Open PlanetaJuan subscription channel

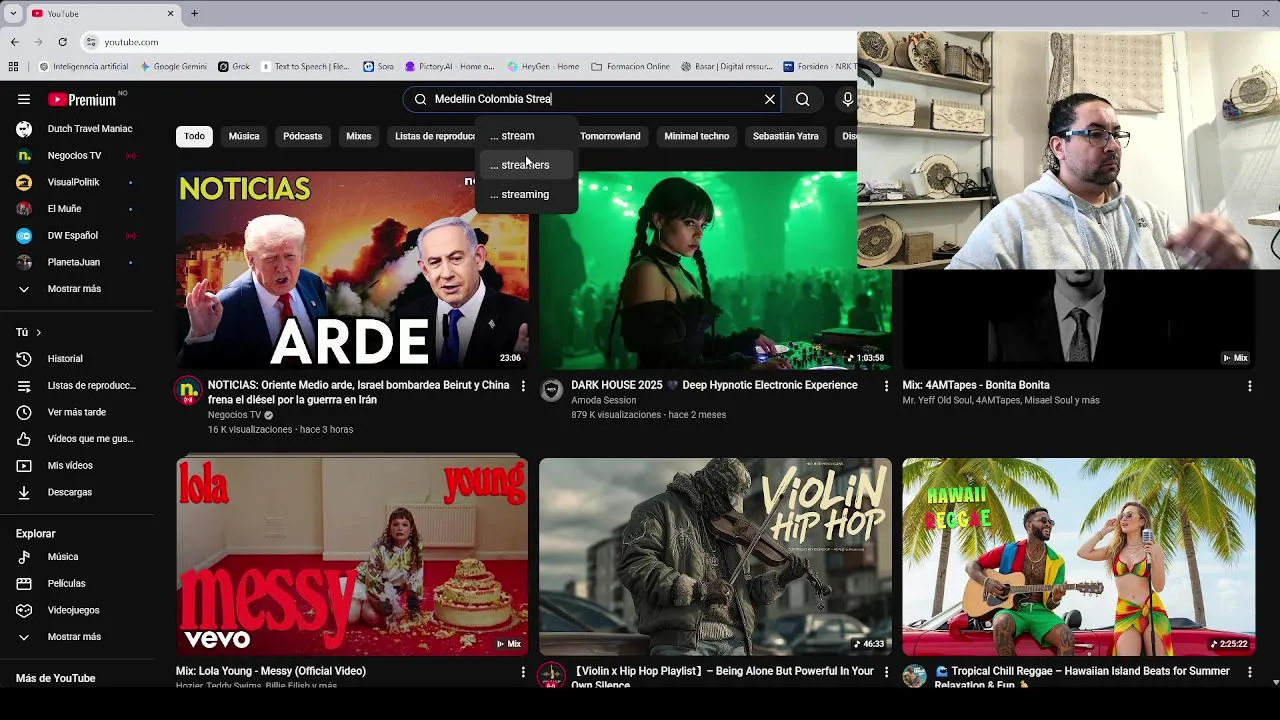click(76, 262)
